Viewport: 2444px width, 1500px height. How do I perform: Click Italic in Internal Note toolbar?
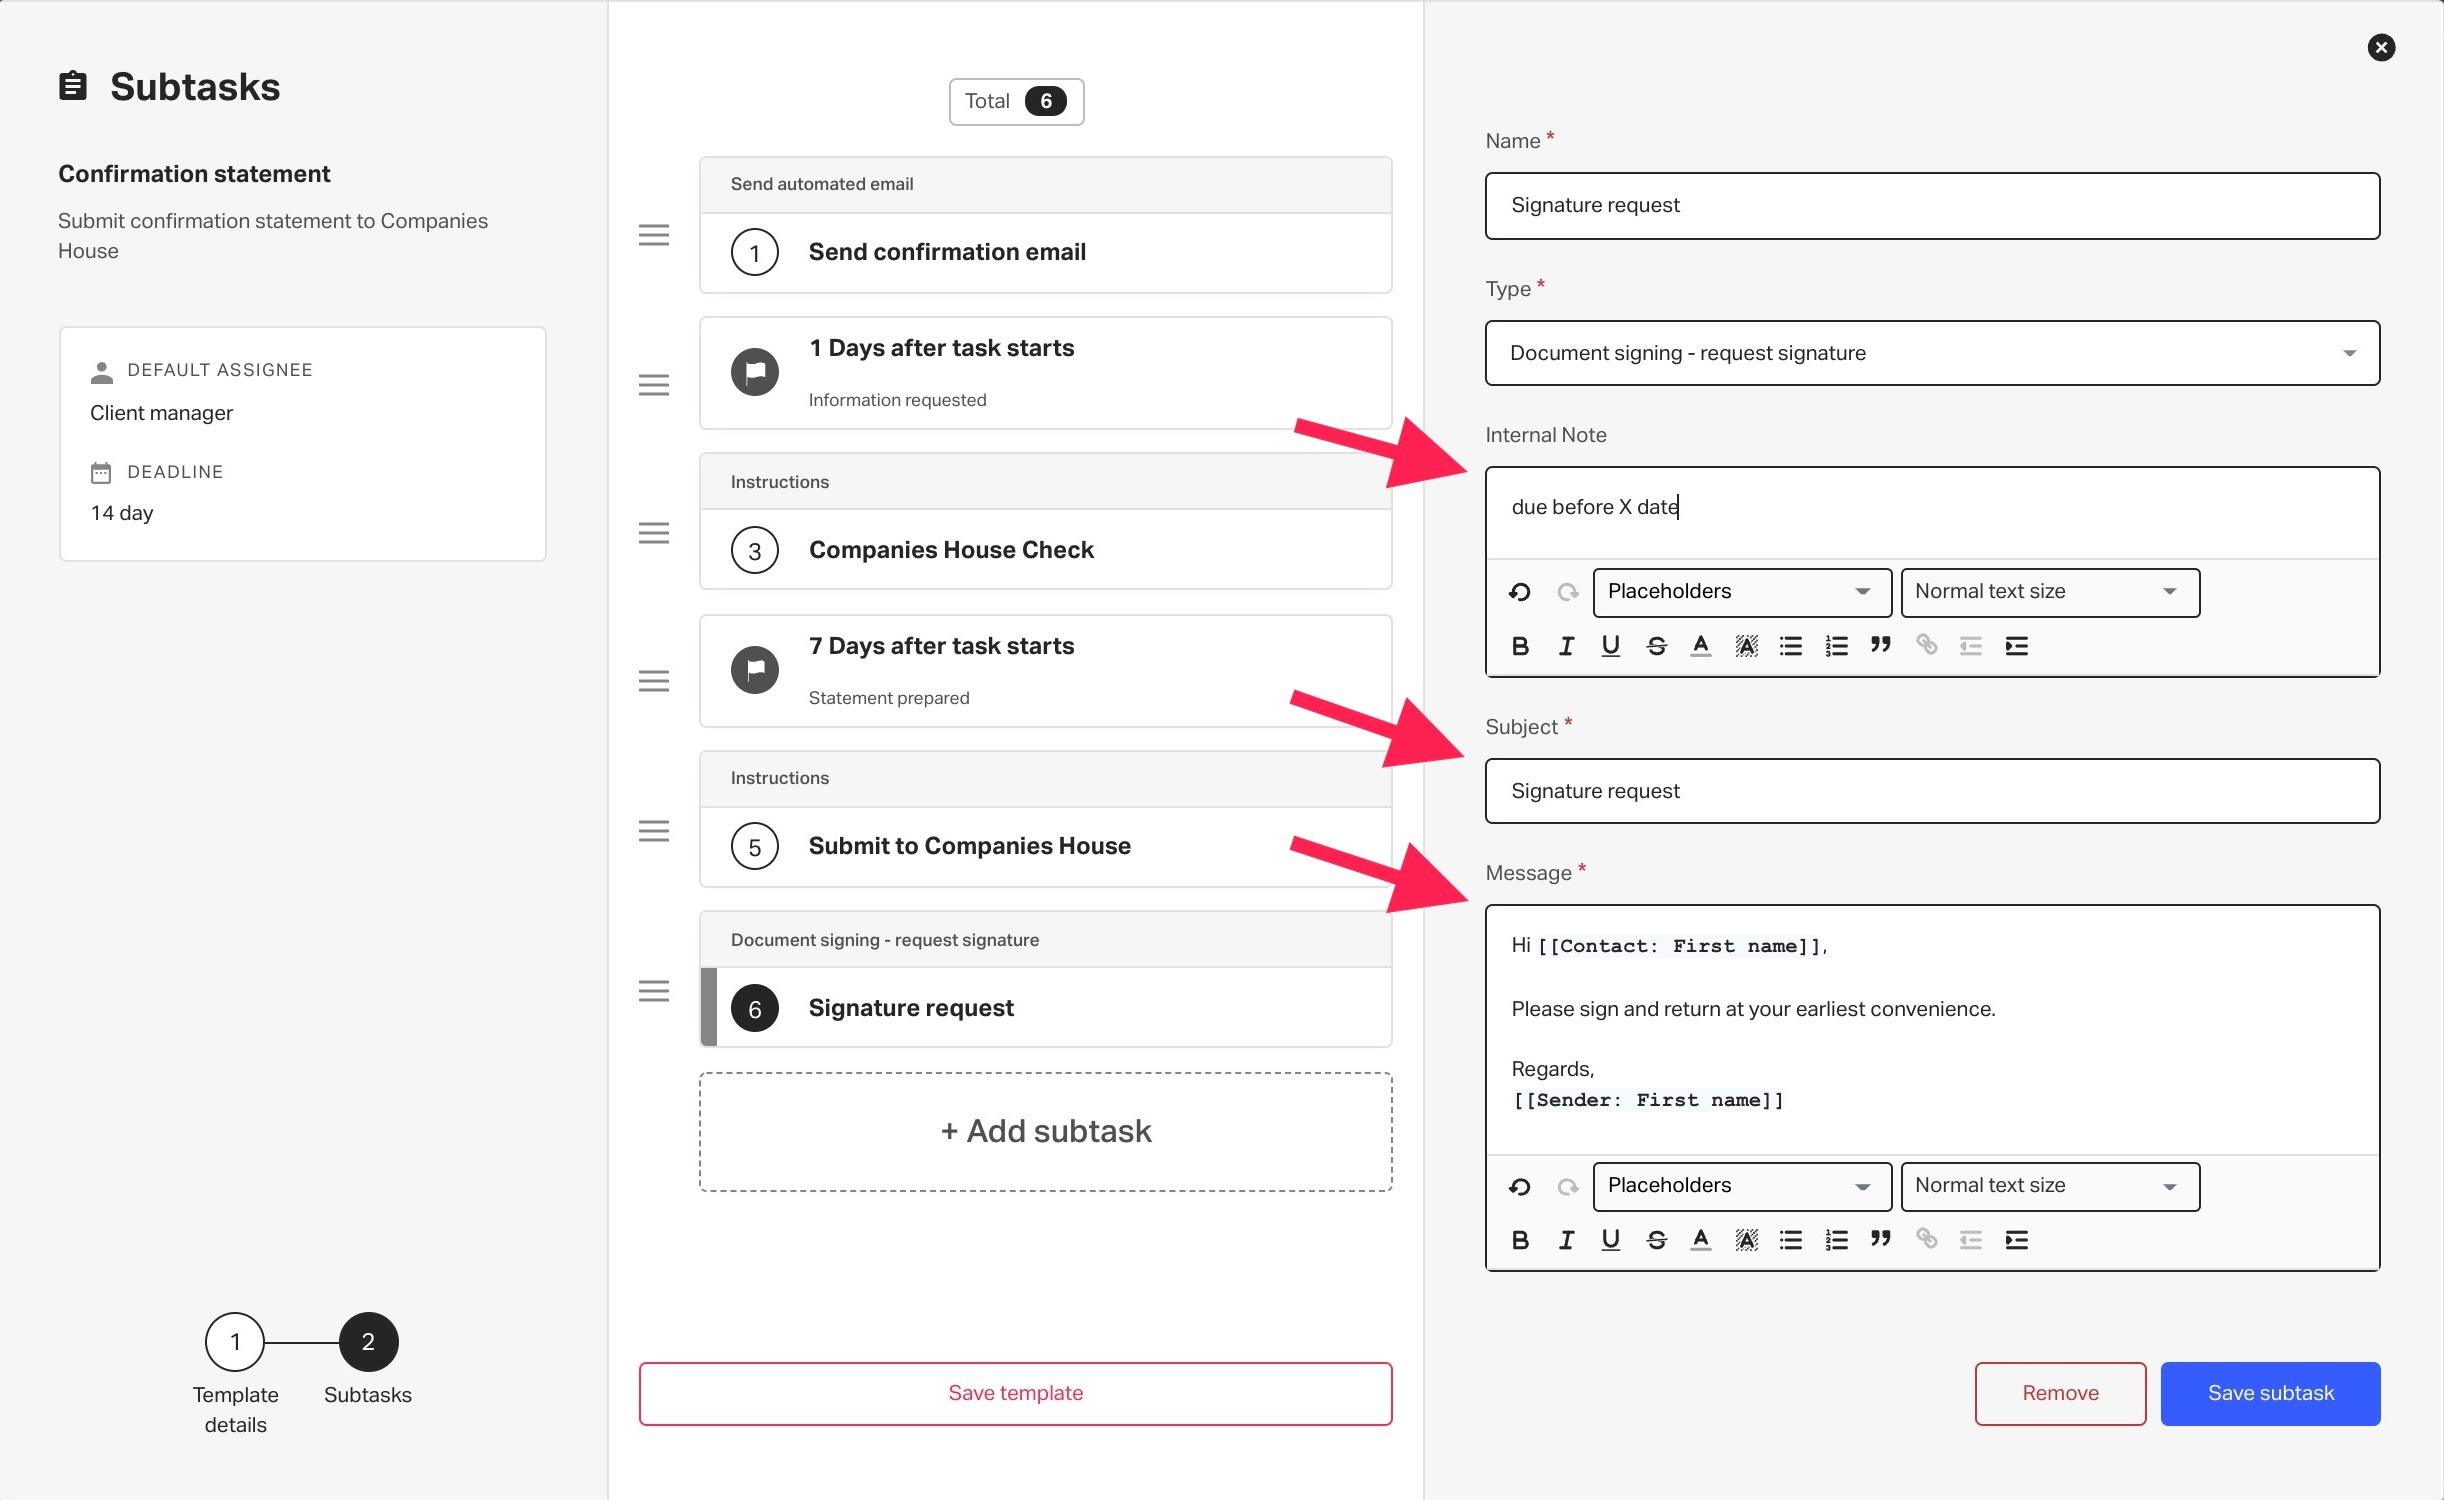pos(1566,646)
